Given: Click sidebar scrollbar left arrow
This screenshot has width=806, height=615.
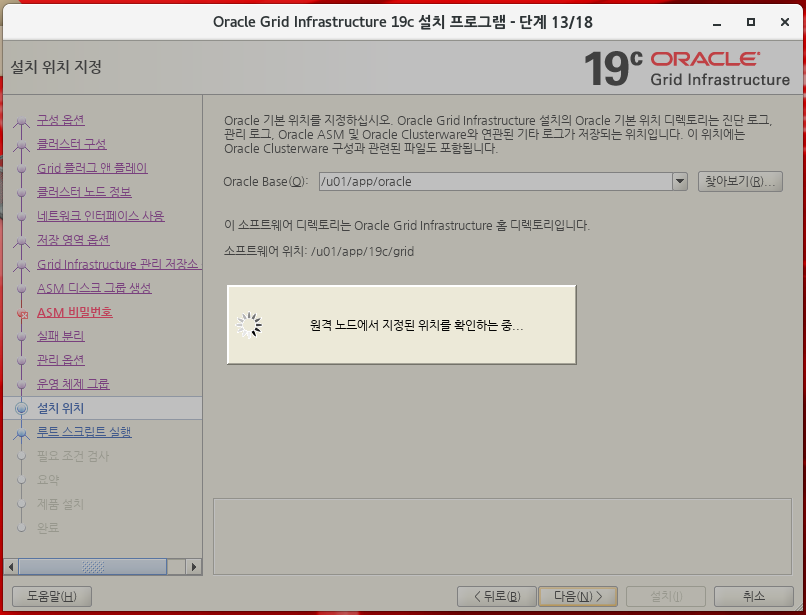Looking at the screenshot, I should 10,567.
